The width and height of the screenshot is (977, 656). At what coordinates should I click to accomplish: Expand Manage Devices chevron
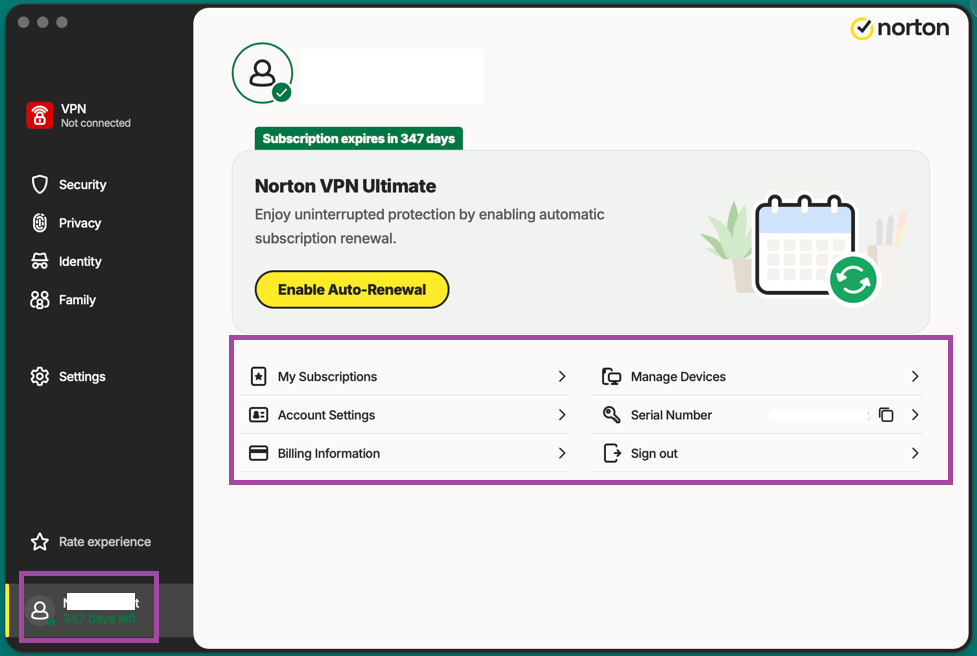(915, 376)
